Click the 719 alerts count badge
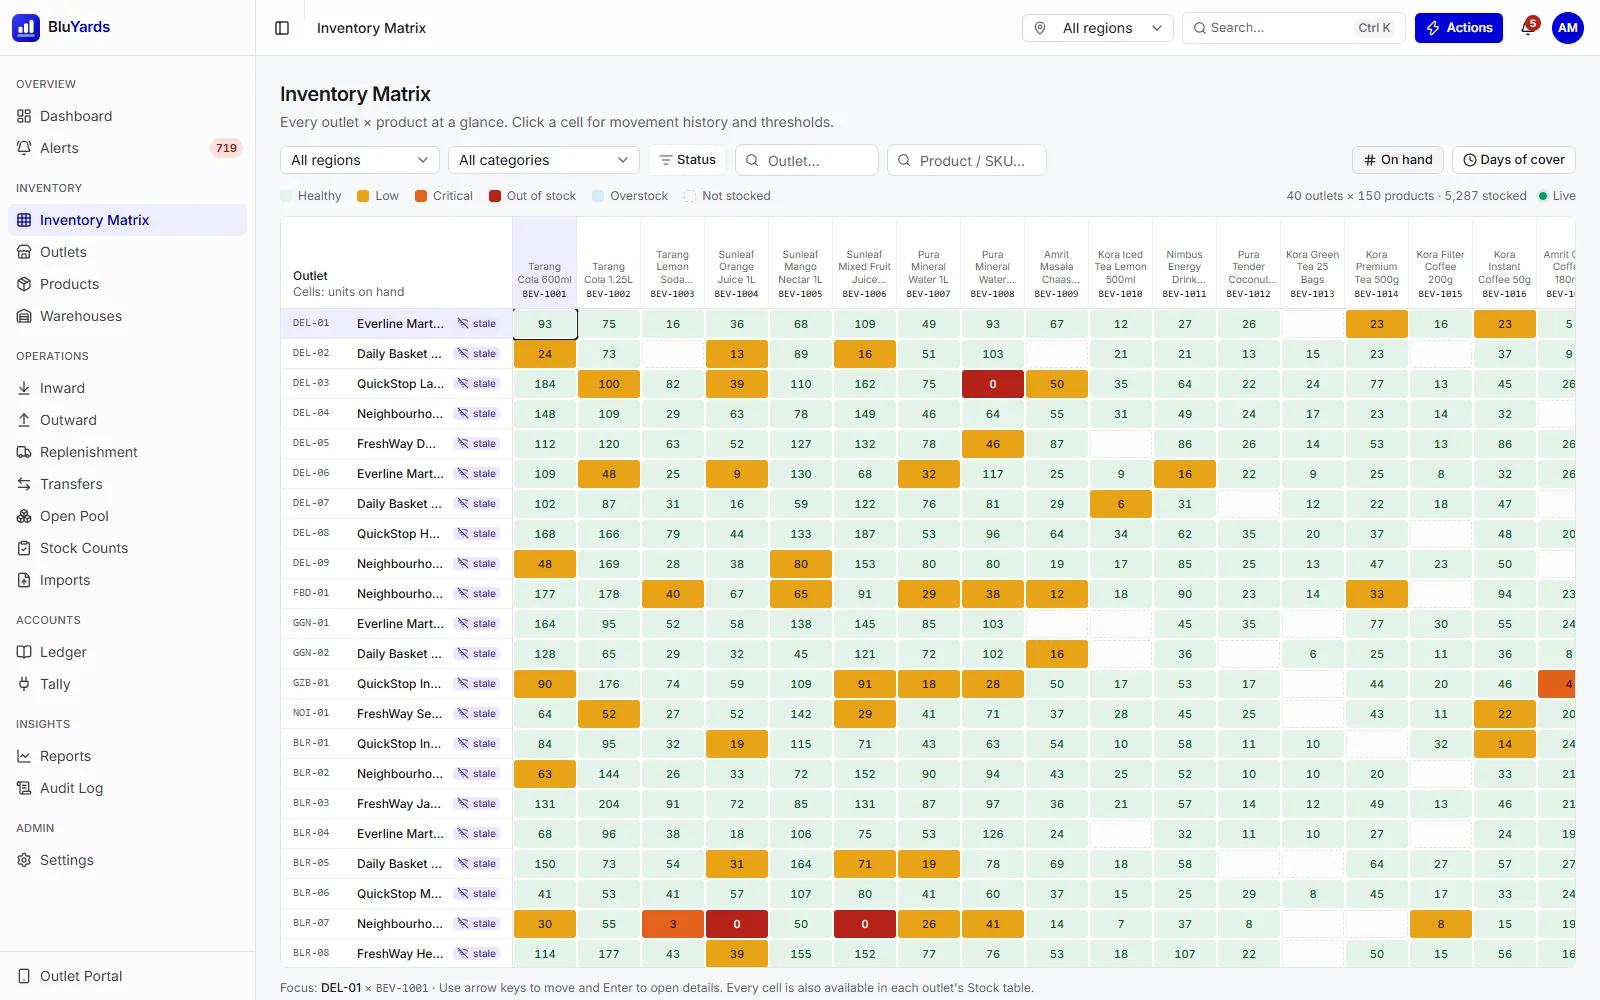1600x1000 pixels. [226, 148]
